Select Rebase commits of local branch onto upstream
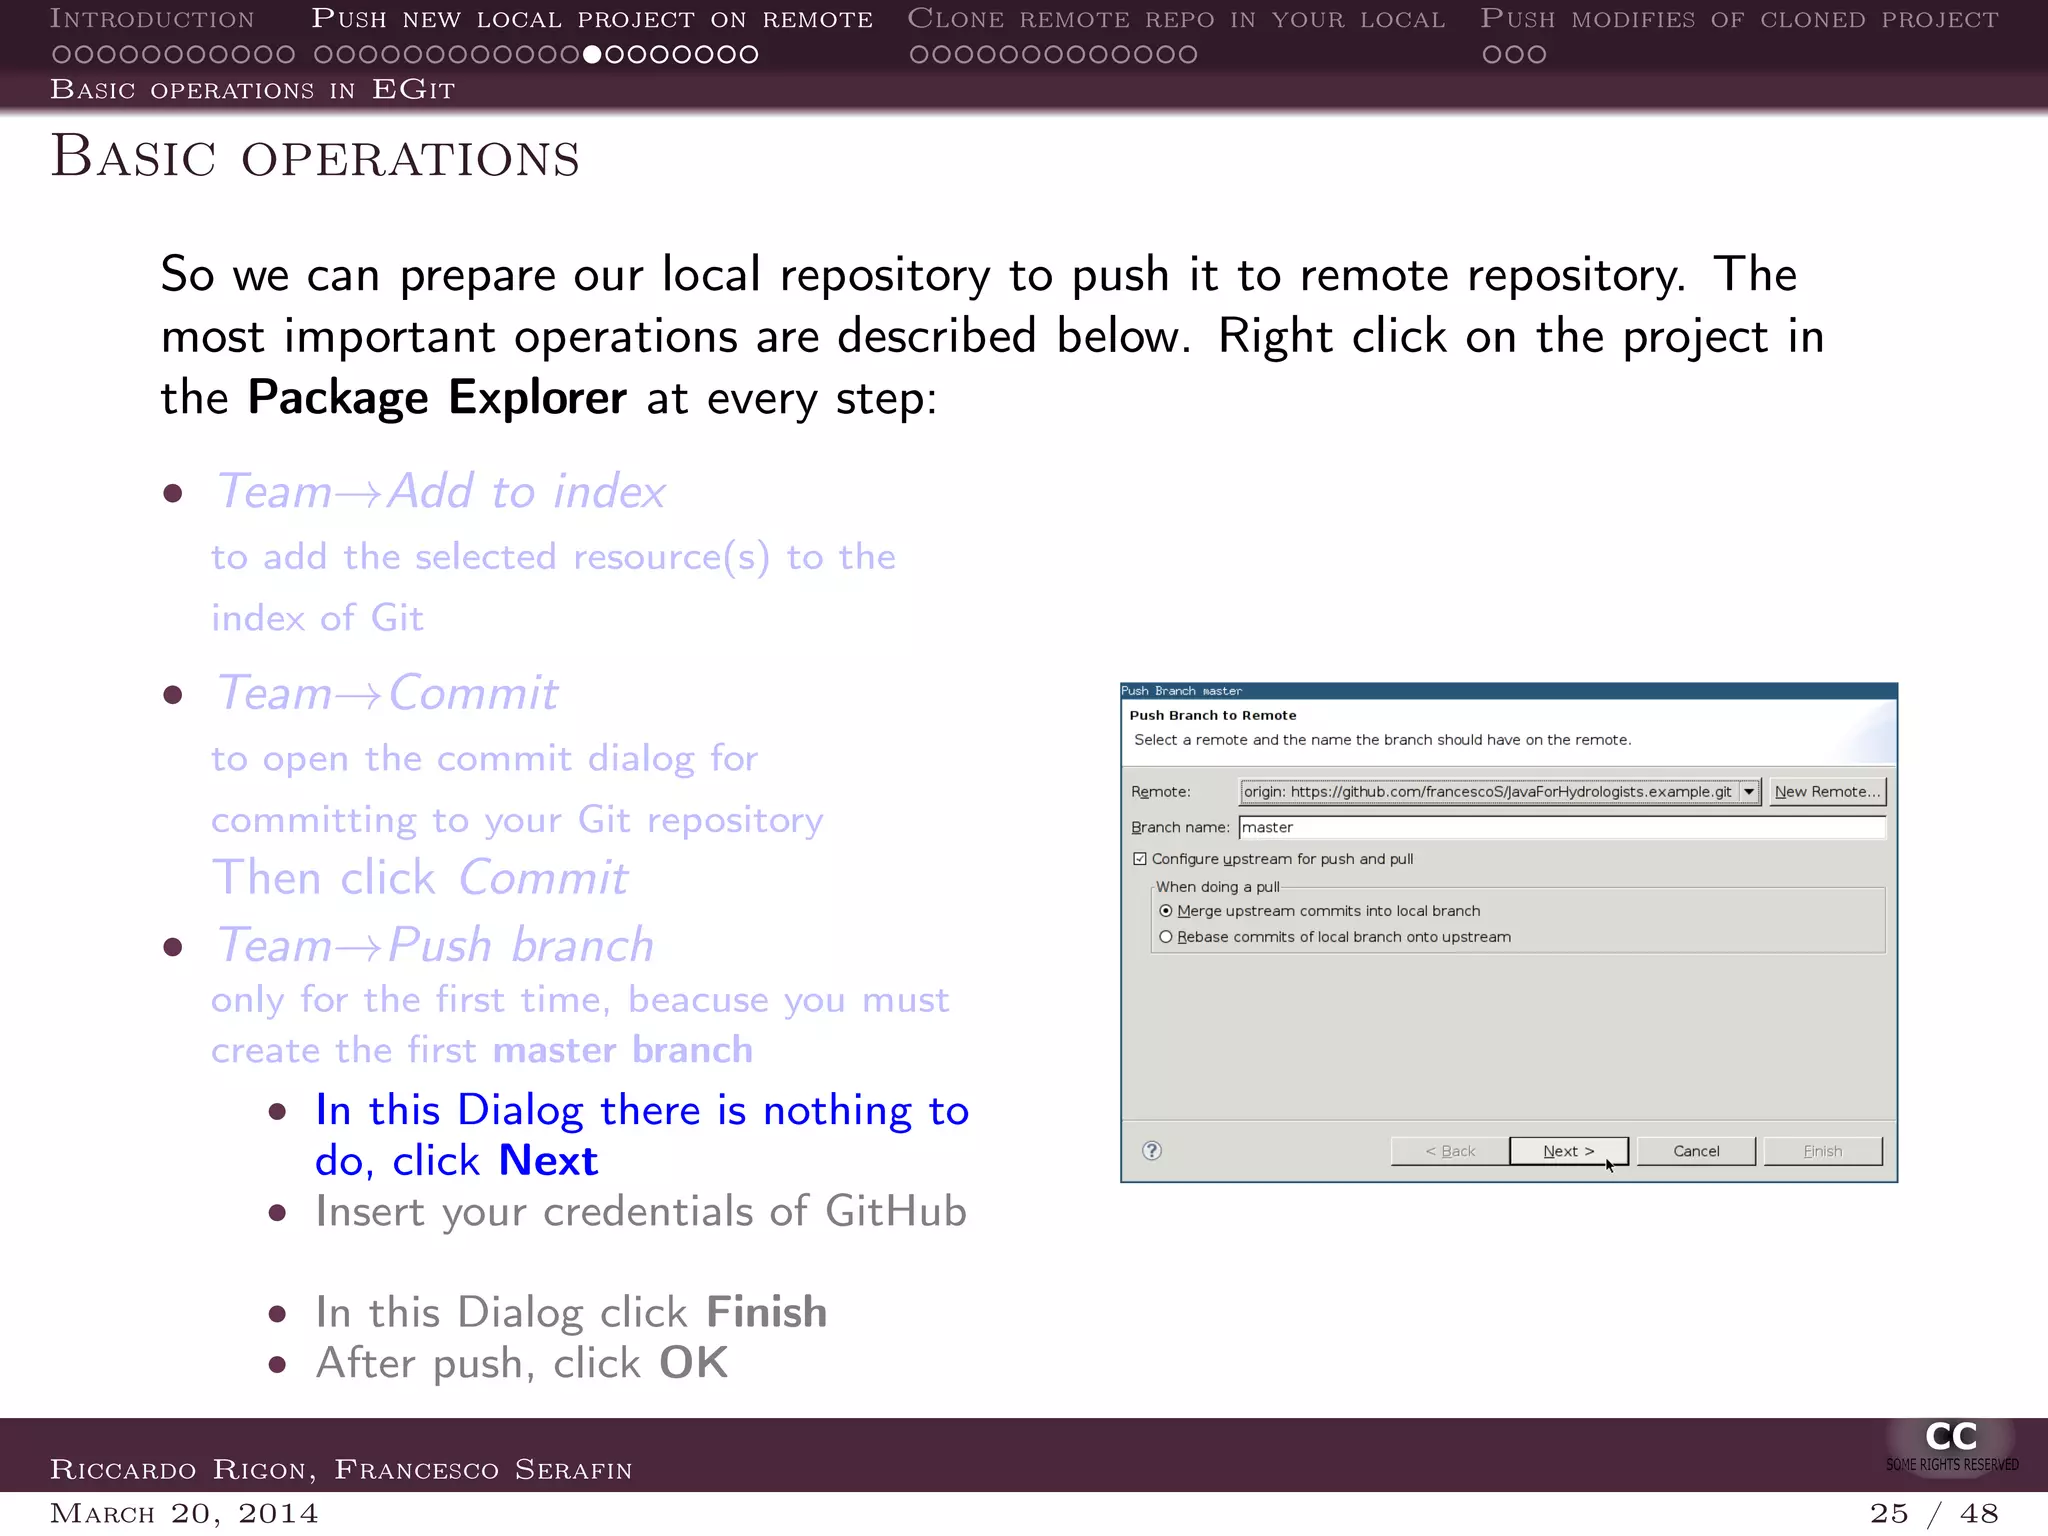Screen dimensions: 2048x1536 pyautogui.click(x=1166, y=937)
